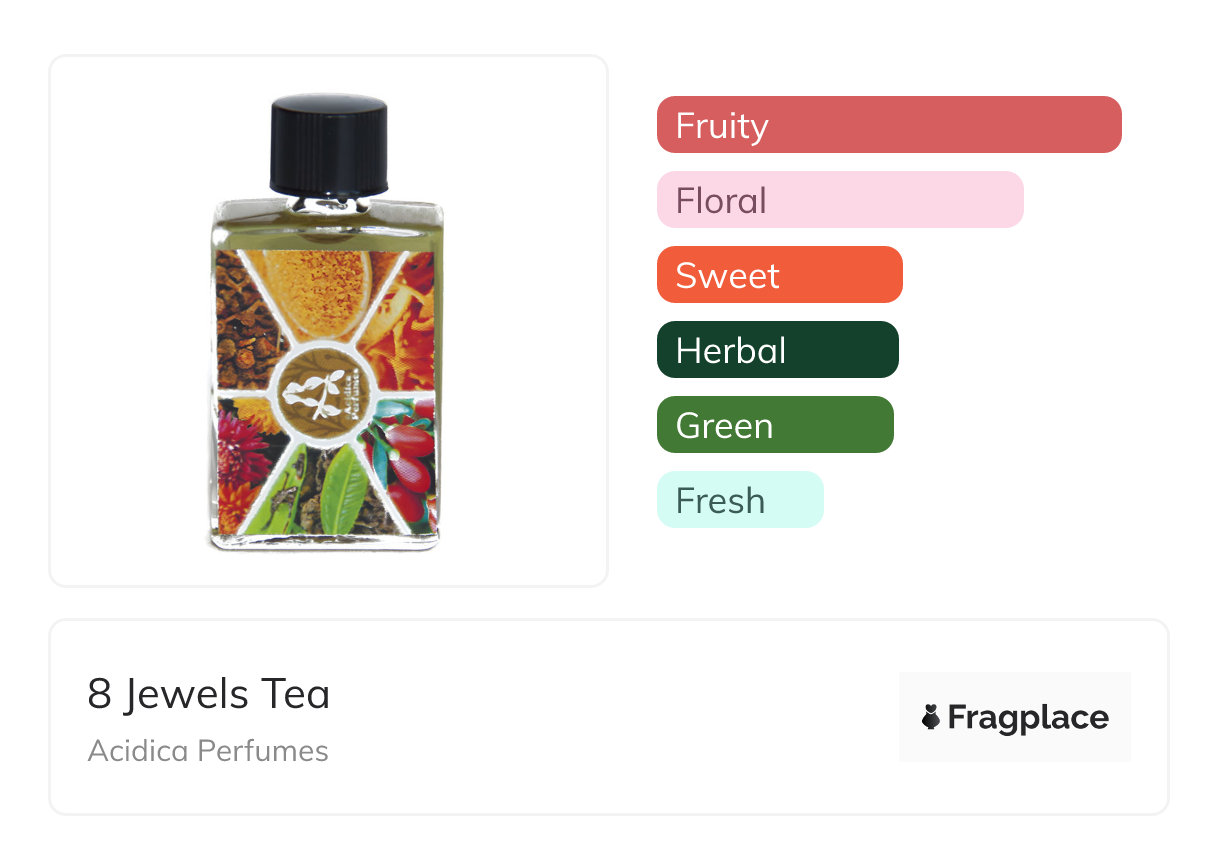1218x864 pixels.
Task: Open the 8 Jewels Tea title
Action: pyautogui.click(x=209, y=694)
